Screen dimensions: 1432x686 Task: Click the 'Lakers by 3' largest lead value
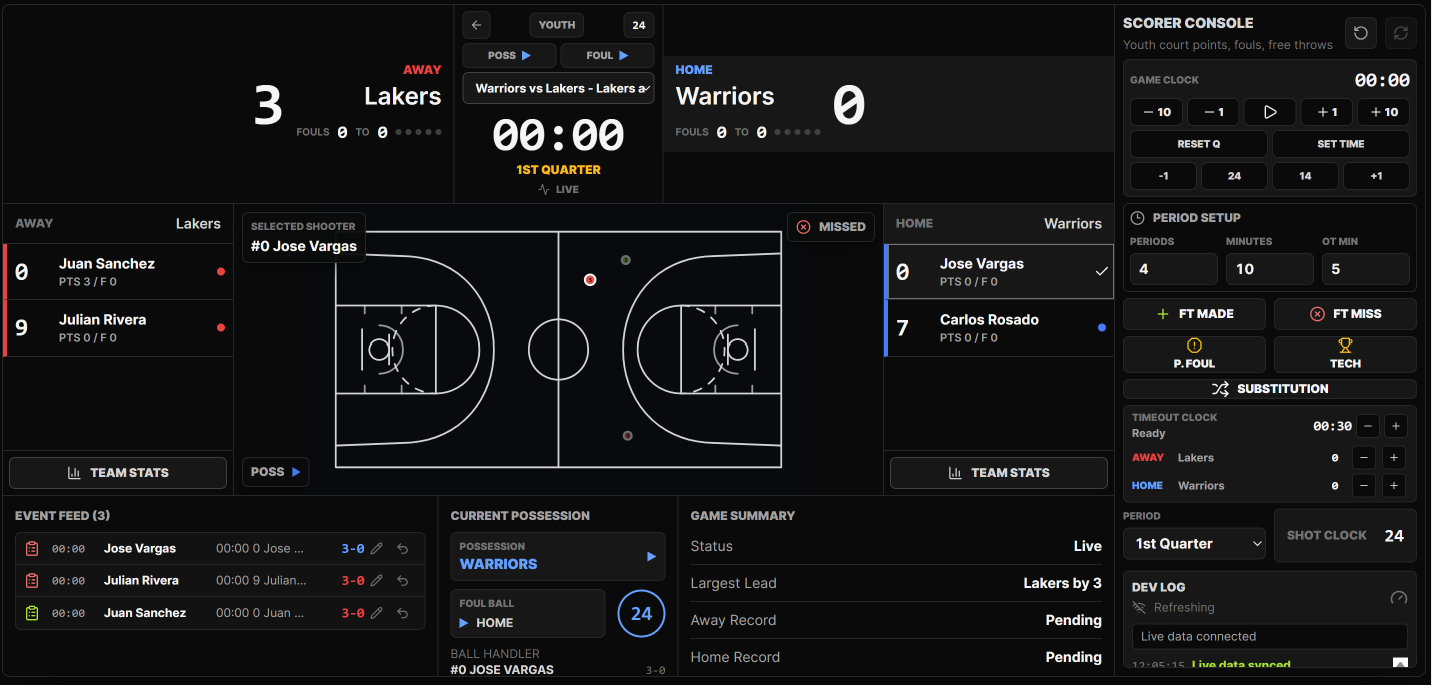1062,584
